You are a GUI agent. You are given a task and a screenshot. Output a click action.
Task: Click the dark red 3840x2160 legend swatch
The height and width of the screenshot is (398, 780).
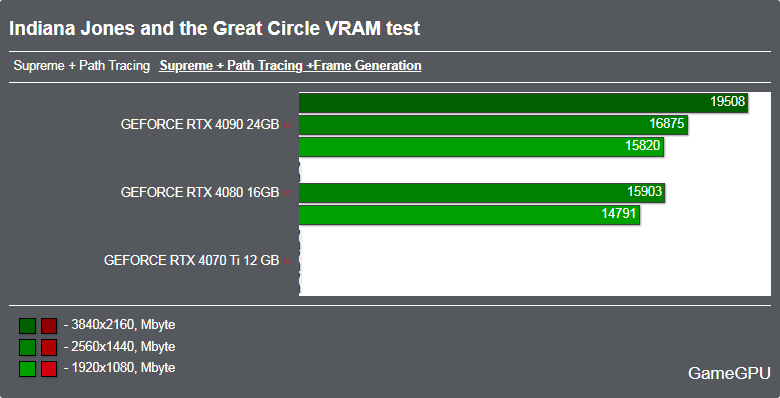(x=49, y=326)
